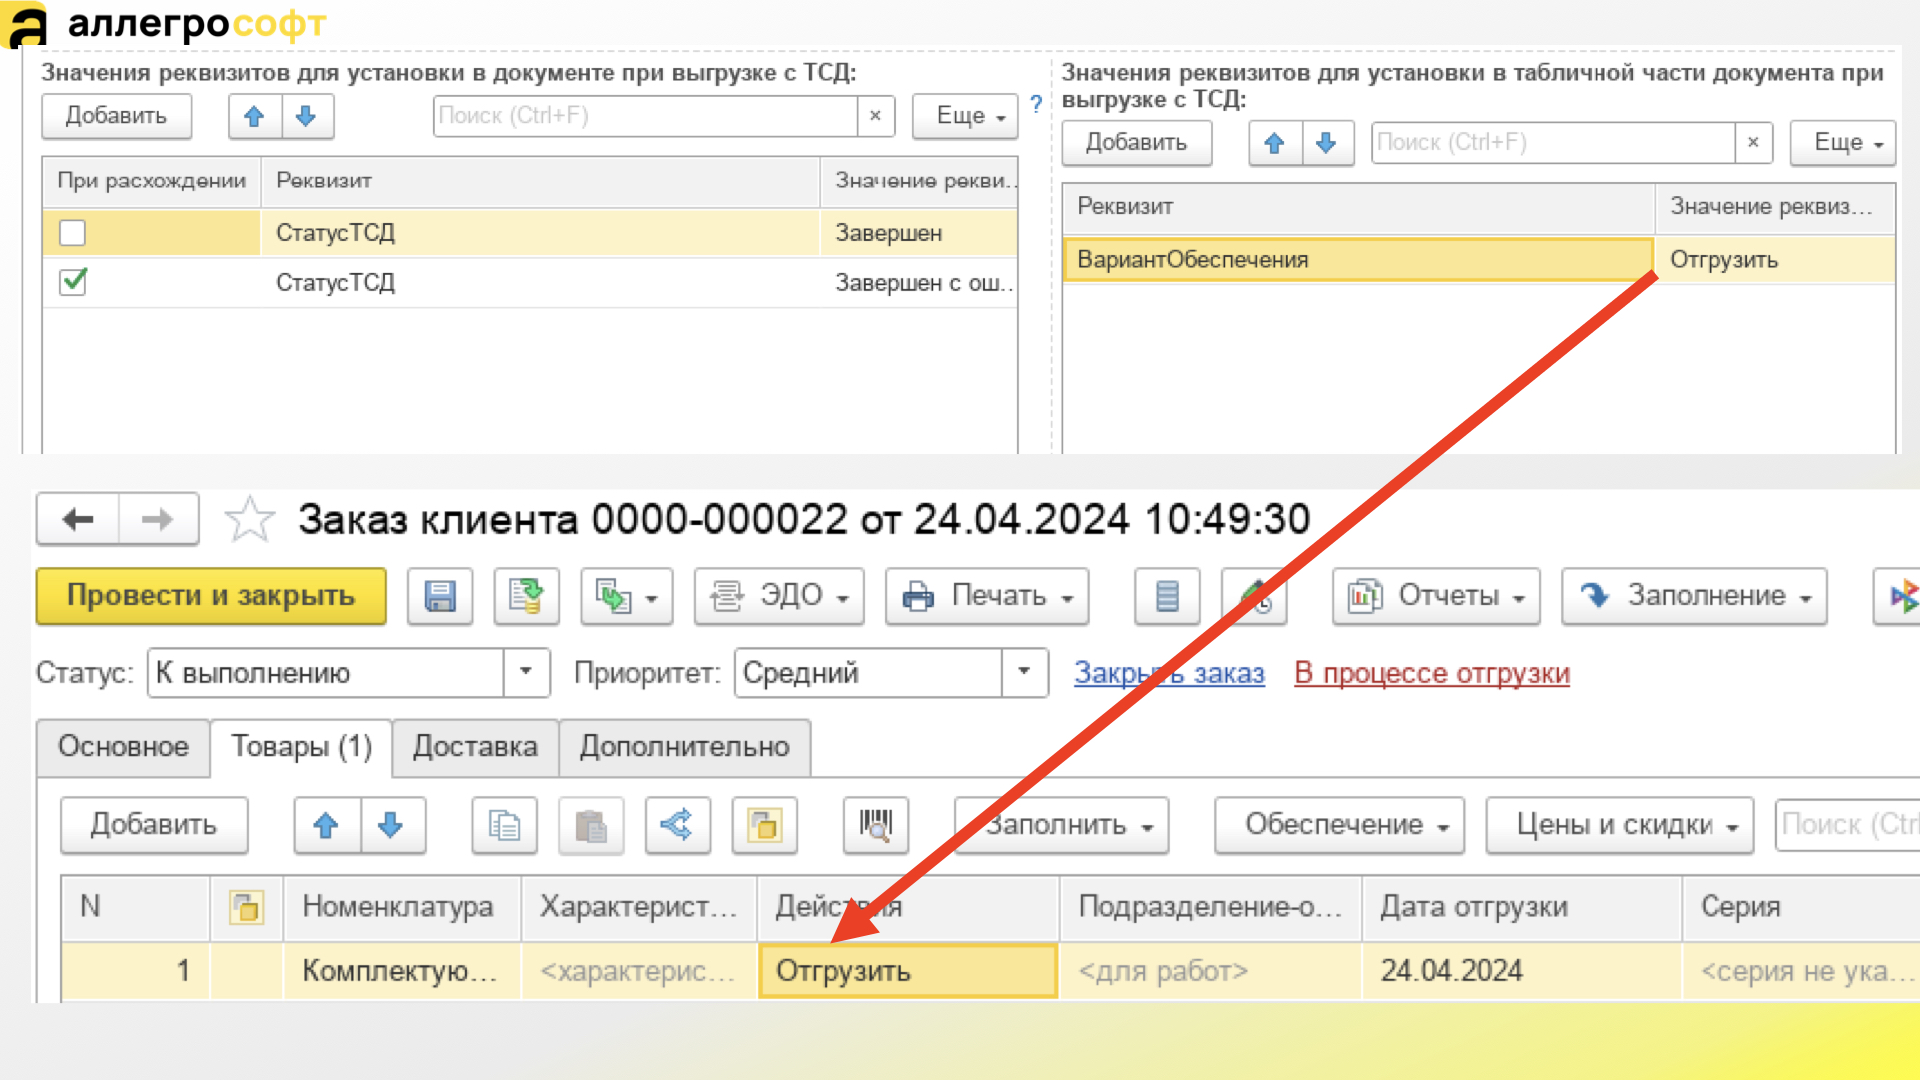Viewport: 1920px width, 1080px height.
Task: Copy rows icon in goods toolbar
Action: coord(504,825)
